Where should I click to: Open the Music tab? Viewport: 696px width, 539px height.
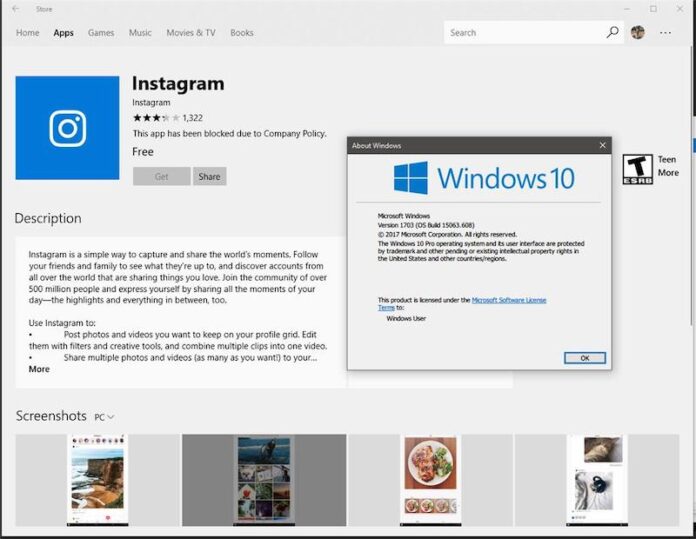point(140,33)
